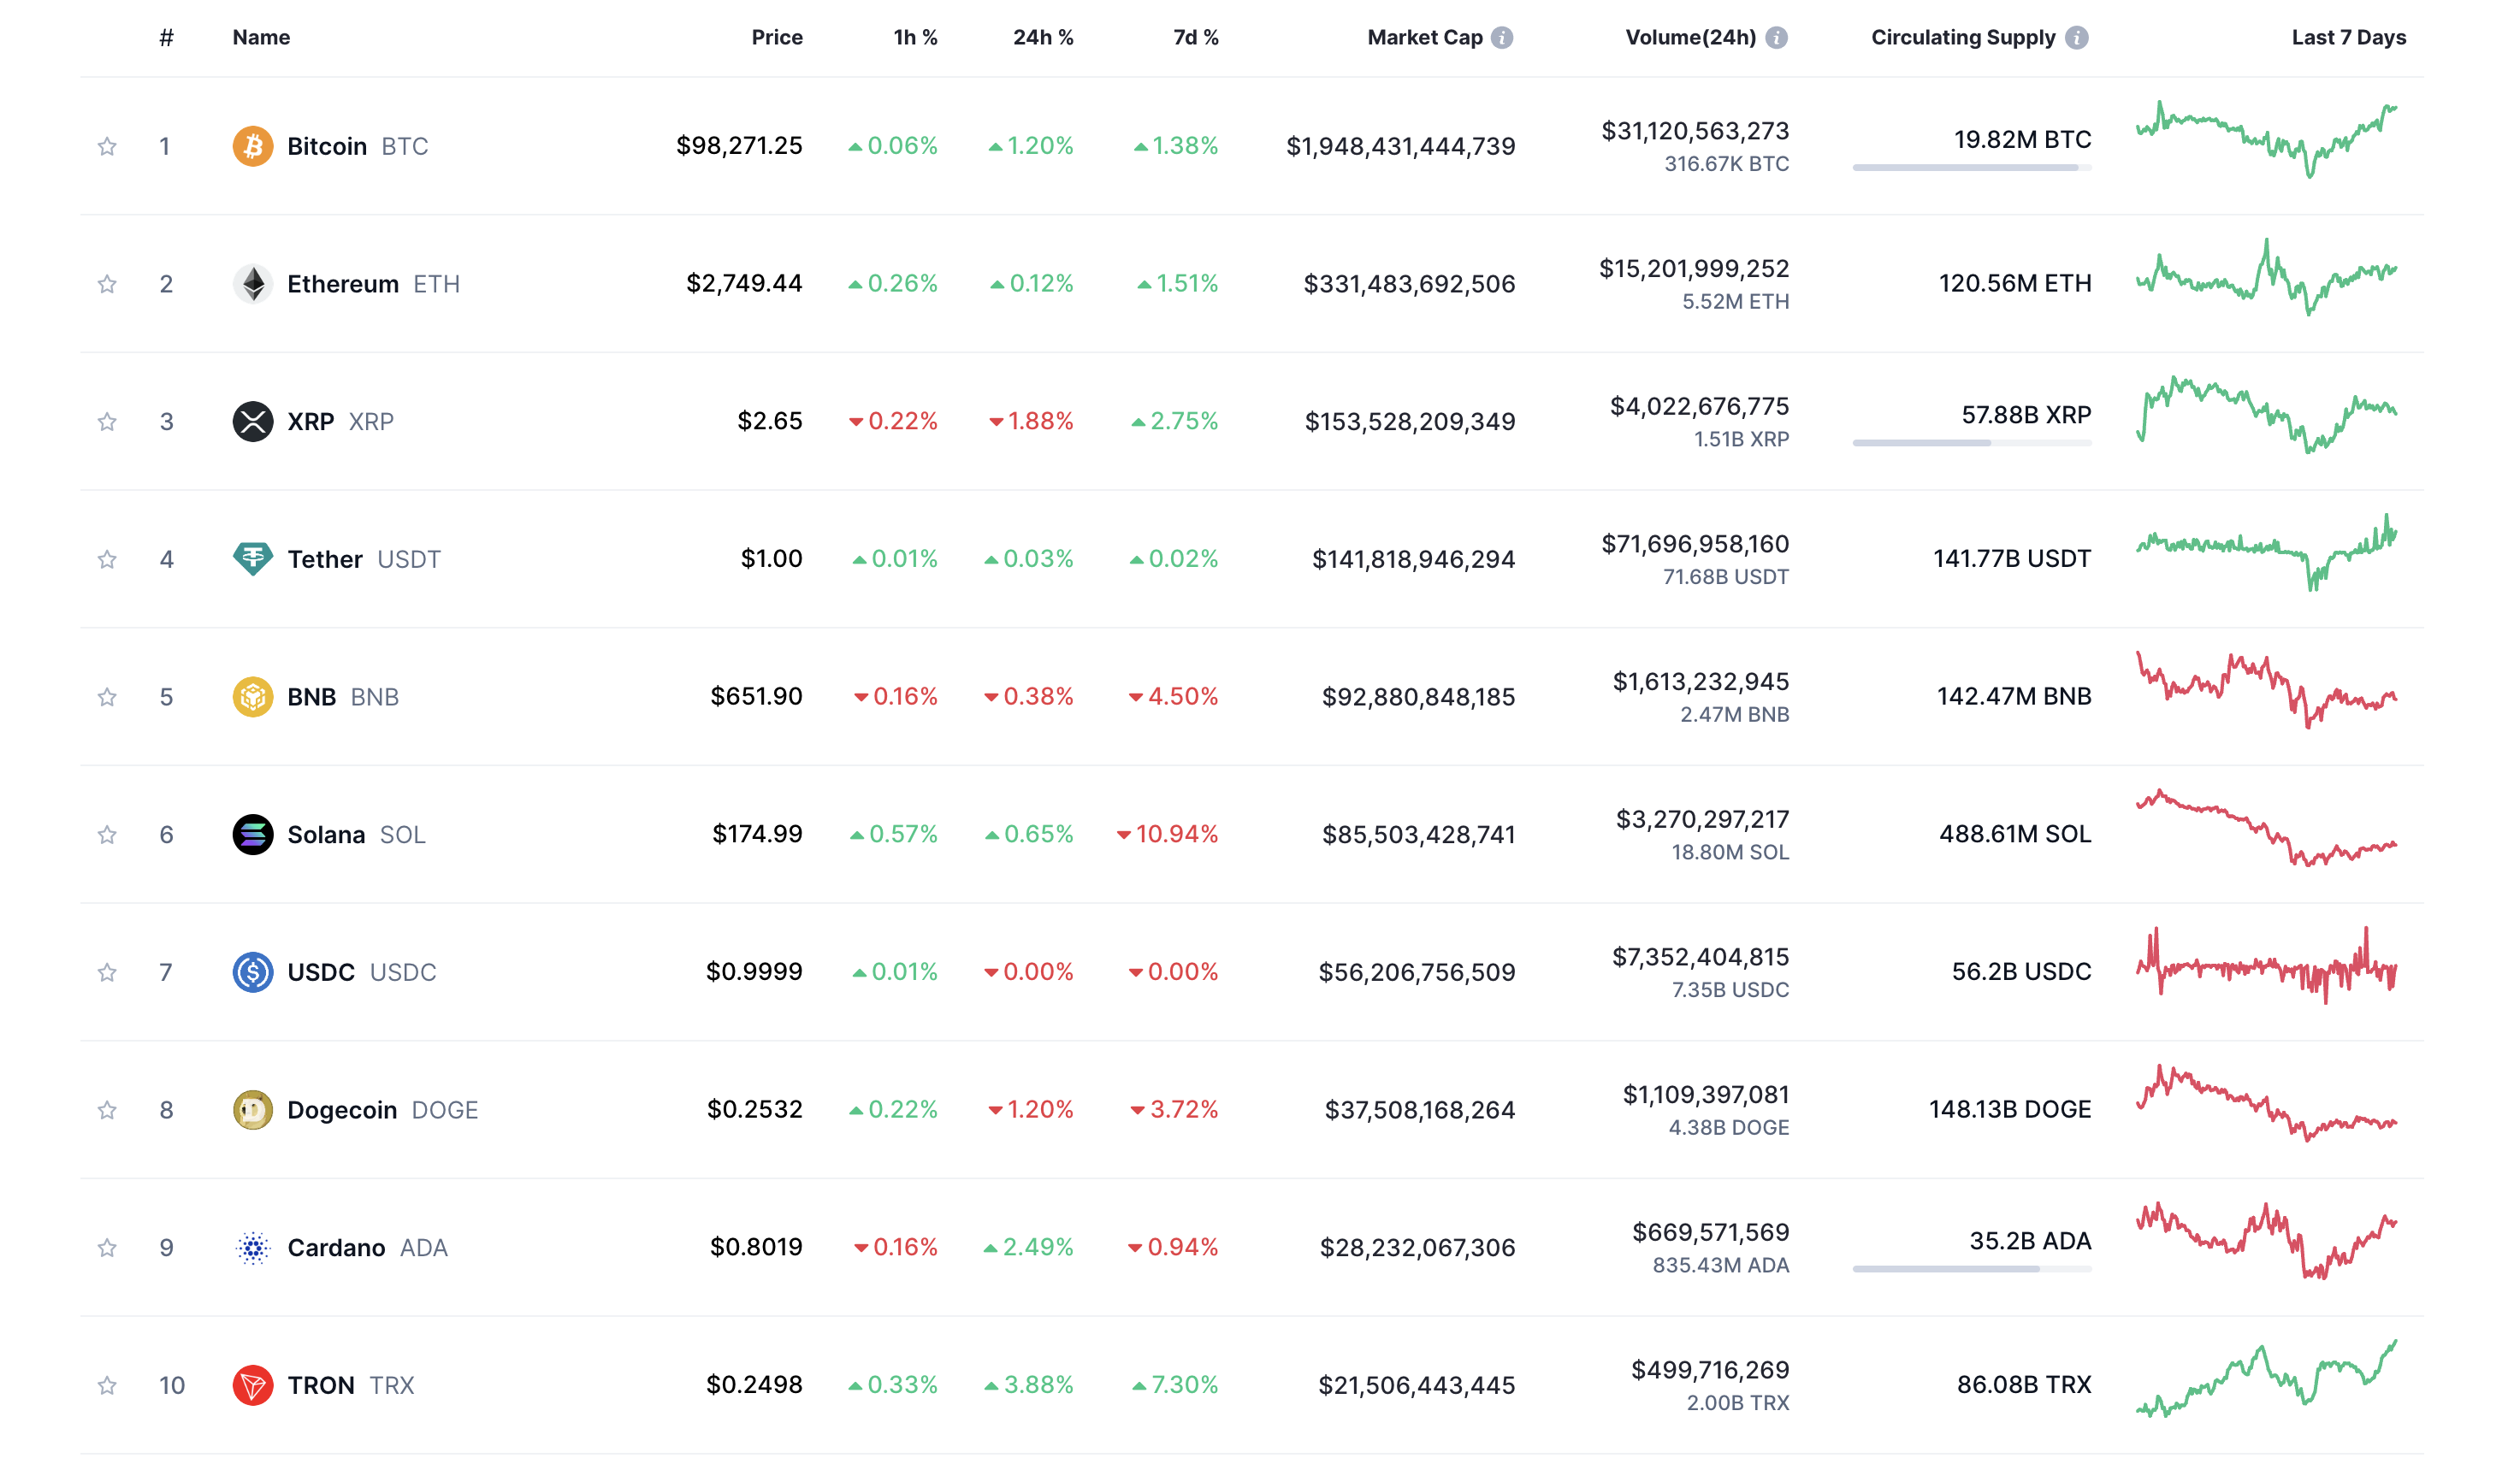
Task: Sort by Name column header
Action: (261, 38)
